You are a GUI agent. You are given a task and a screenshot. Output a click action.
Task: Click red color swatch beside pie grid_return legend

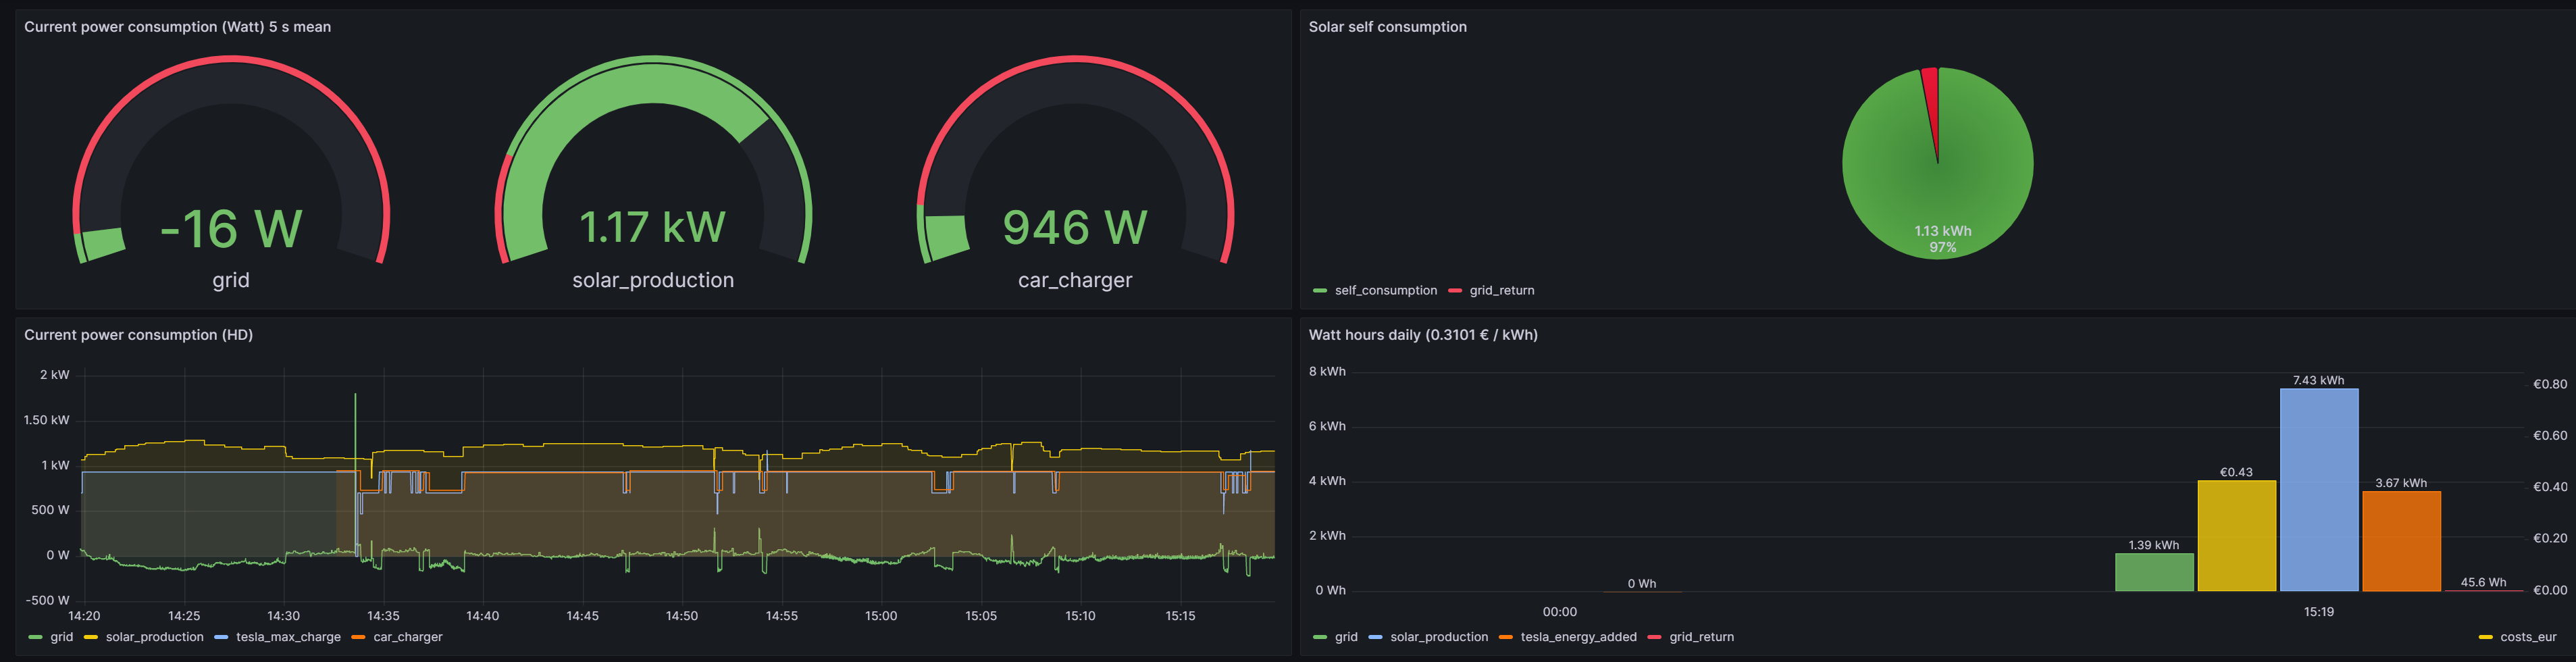pyautogui.click(x=1455, y=291)
